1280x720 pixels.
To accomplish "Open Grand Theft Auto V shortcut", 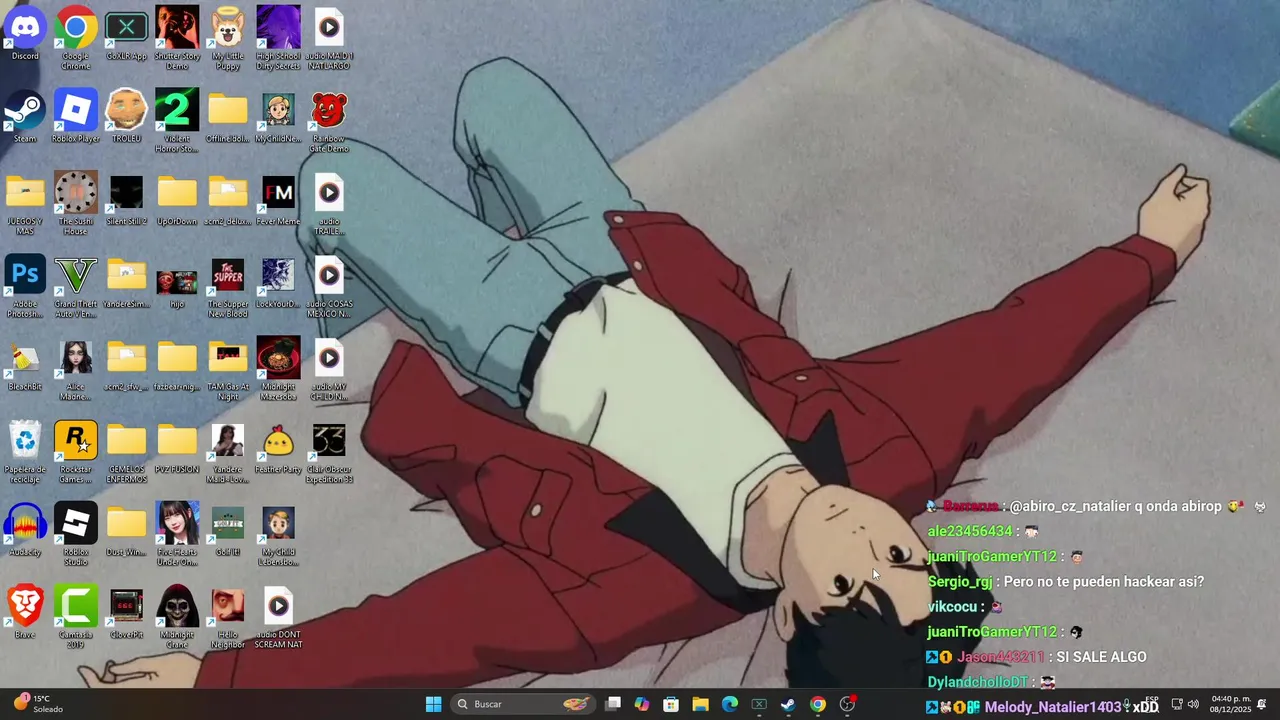I will [x=76, y=287].
